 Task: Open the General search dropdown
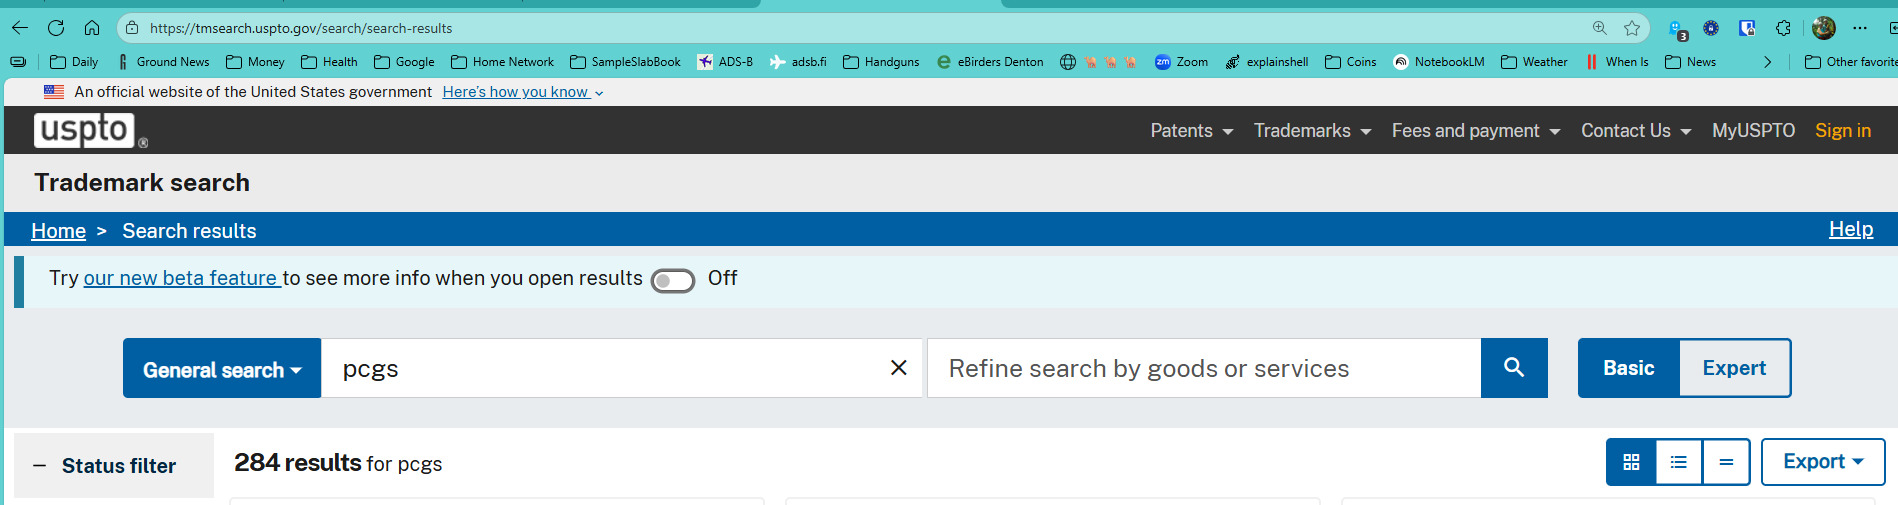pos(222,369)
